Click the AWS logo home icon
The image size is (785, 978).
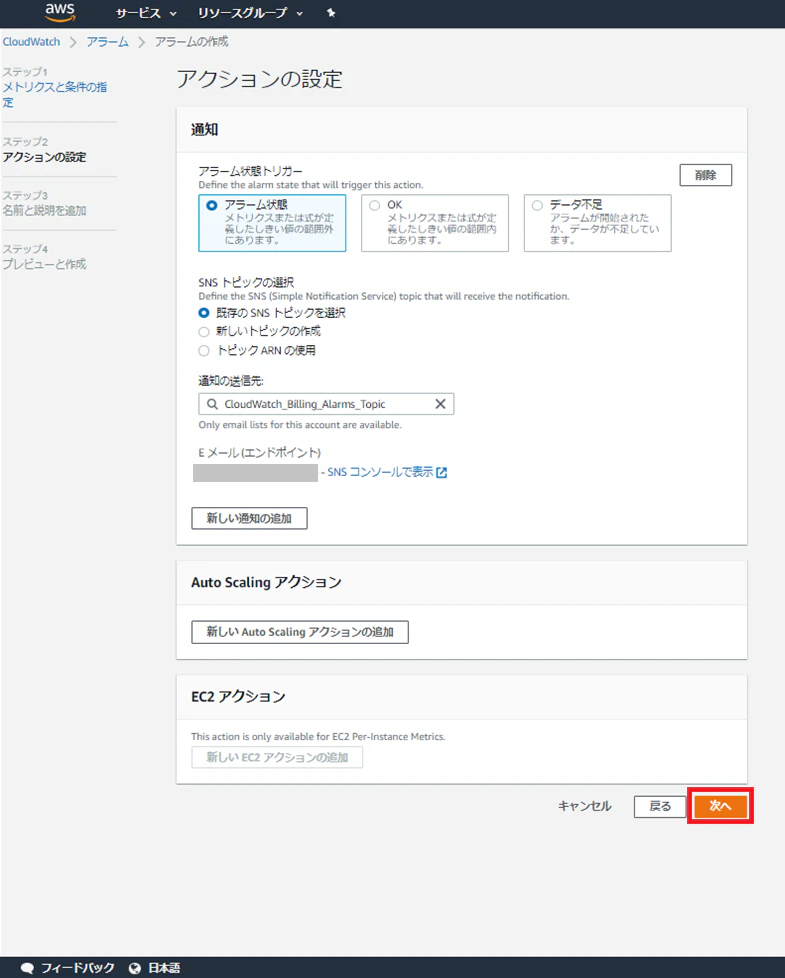[60, 12]
